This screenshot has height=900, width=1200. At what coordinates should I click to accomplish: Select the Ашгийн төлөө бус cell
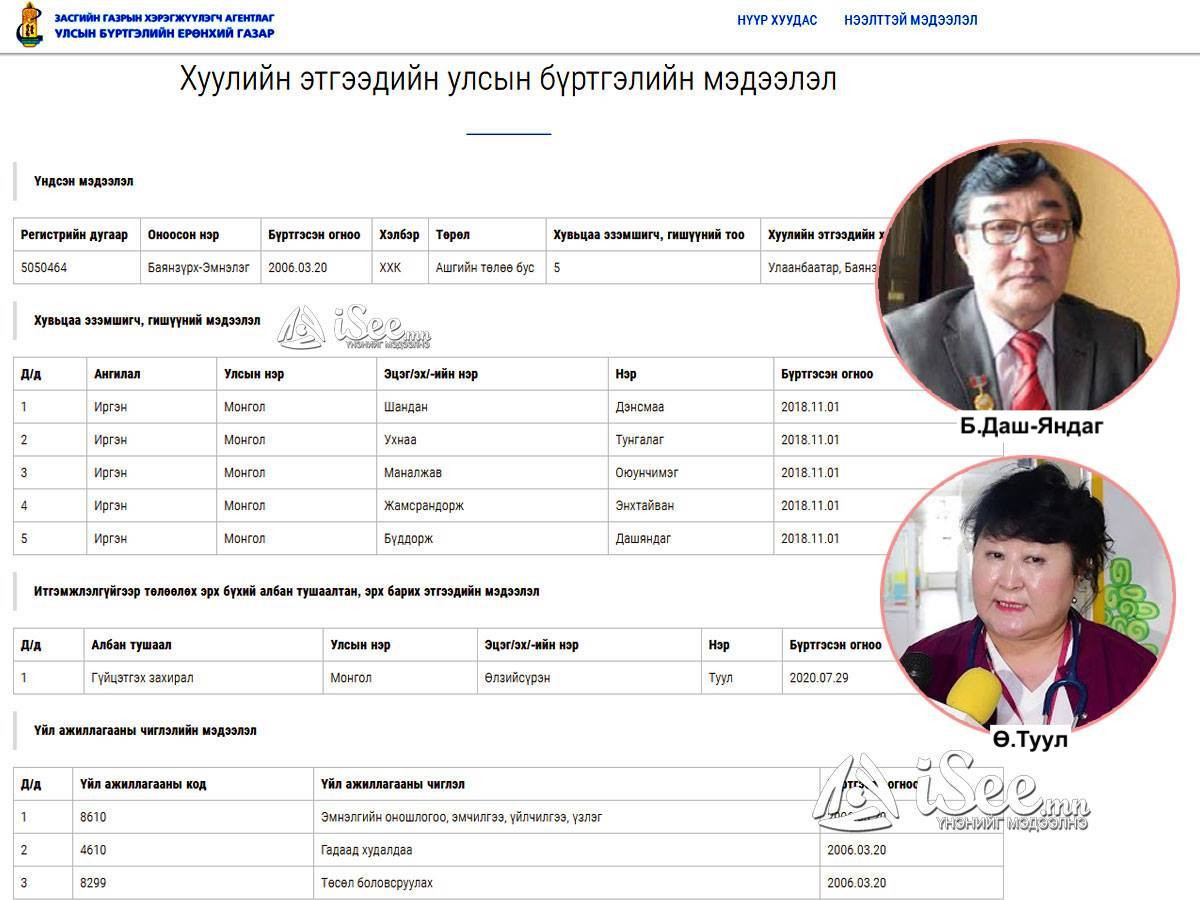click(x=486, y=268)
